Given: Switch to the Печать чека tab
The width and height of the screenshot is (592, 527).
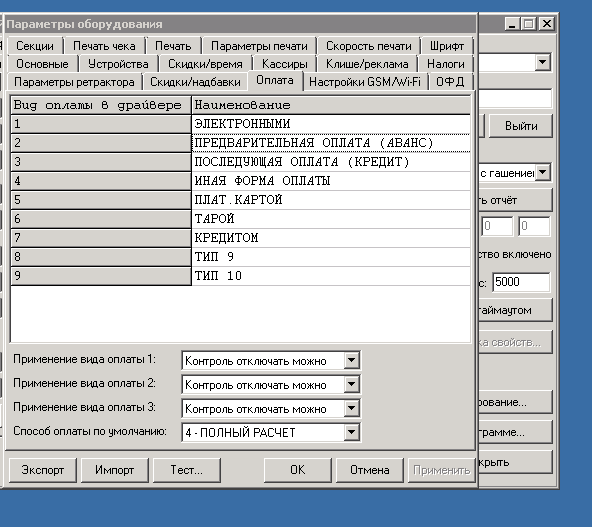Looking at the screenshot, I should 104,46.
